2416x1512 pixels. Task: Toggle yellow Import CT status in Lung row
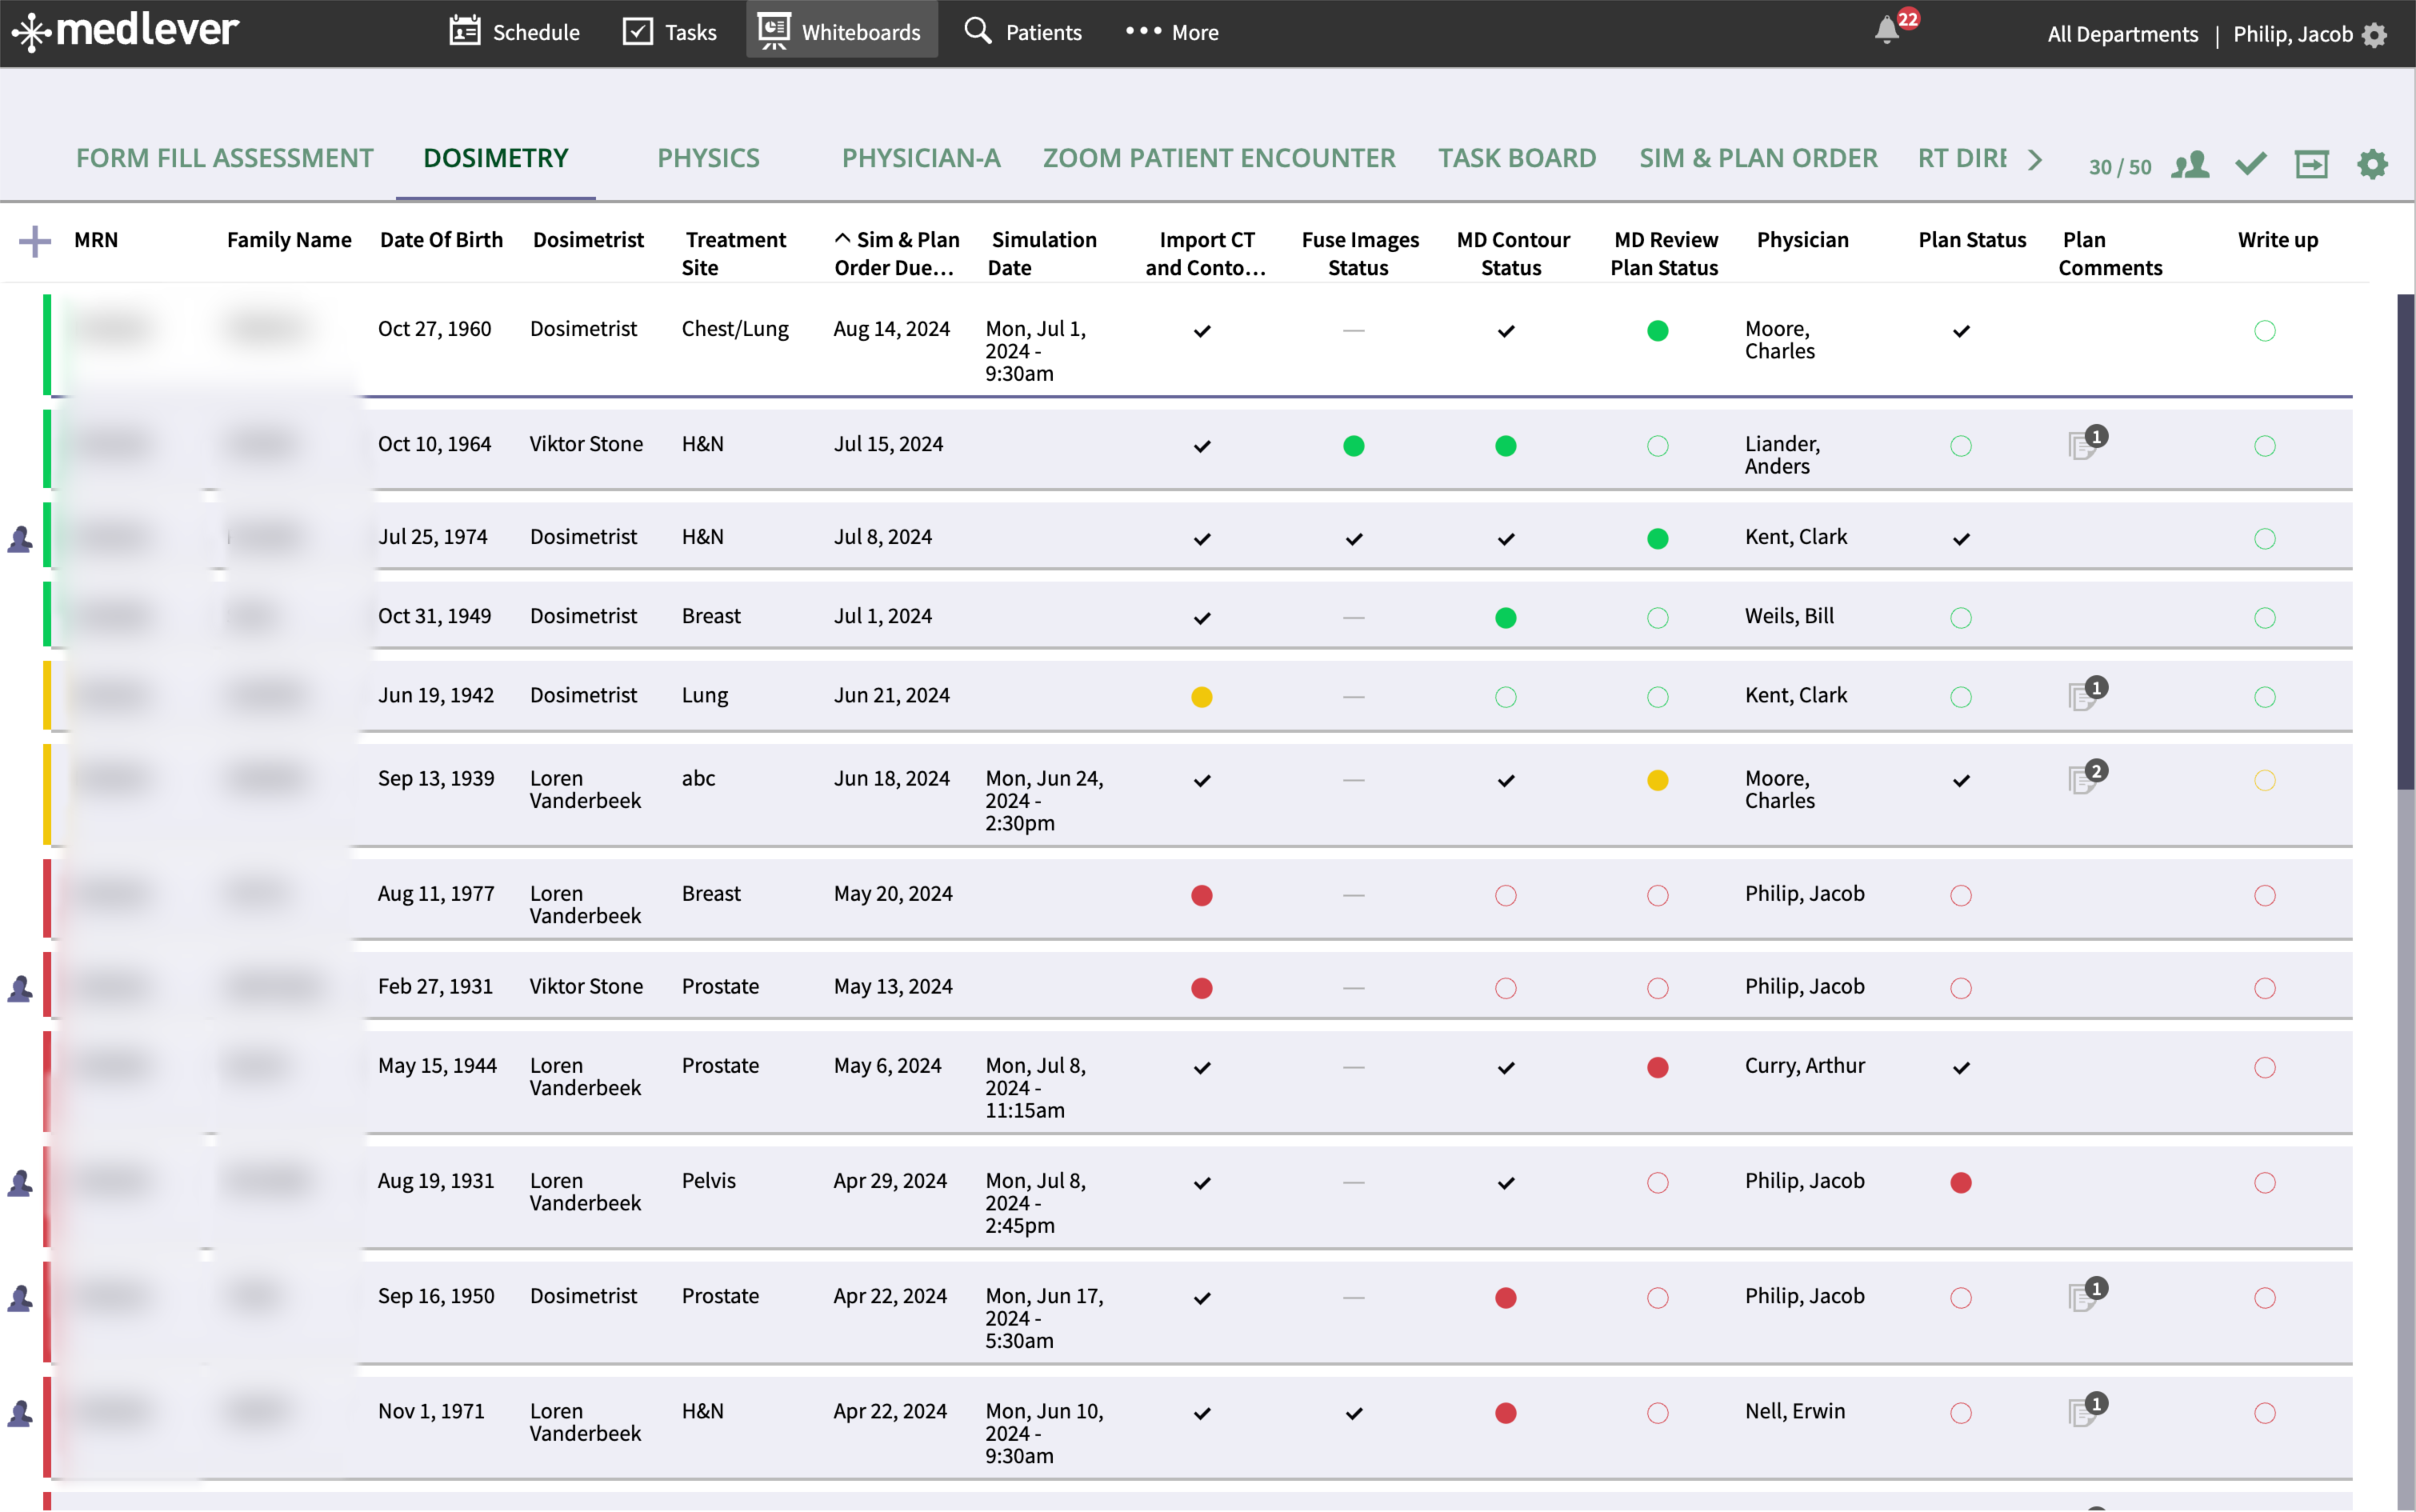click(1202, 697)
